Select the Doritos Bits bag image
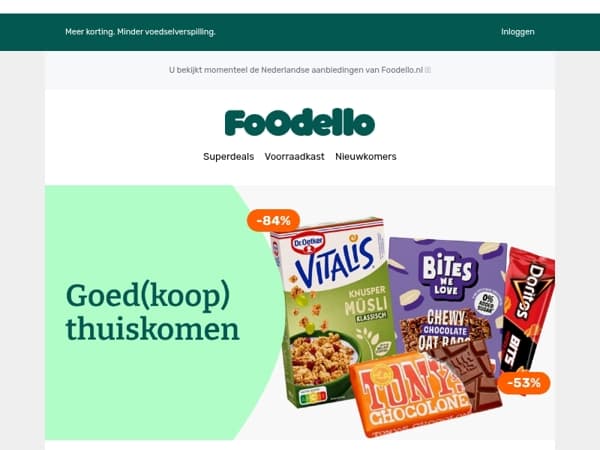Viewport: 600px width, 450px height. (x=528, y=310)
